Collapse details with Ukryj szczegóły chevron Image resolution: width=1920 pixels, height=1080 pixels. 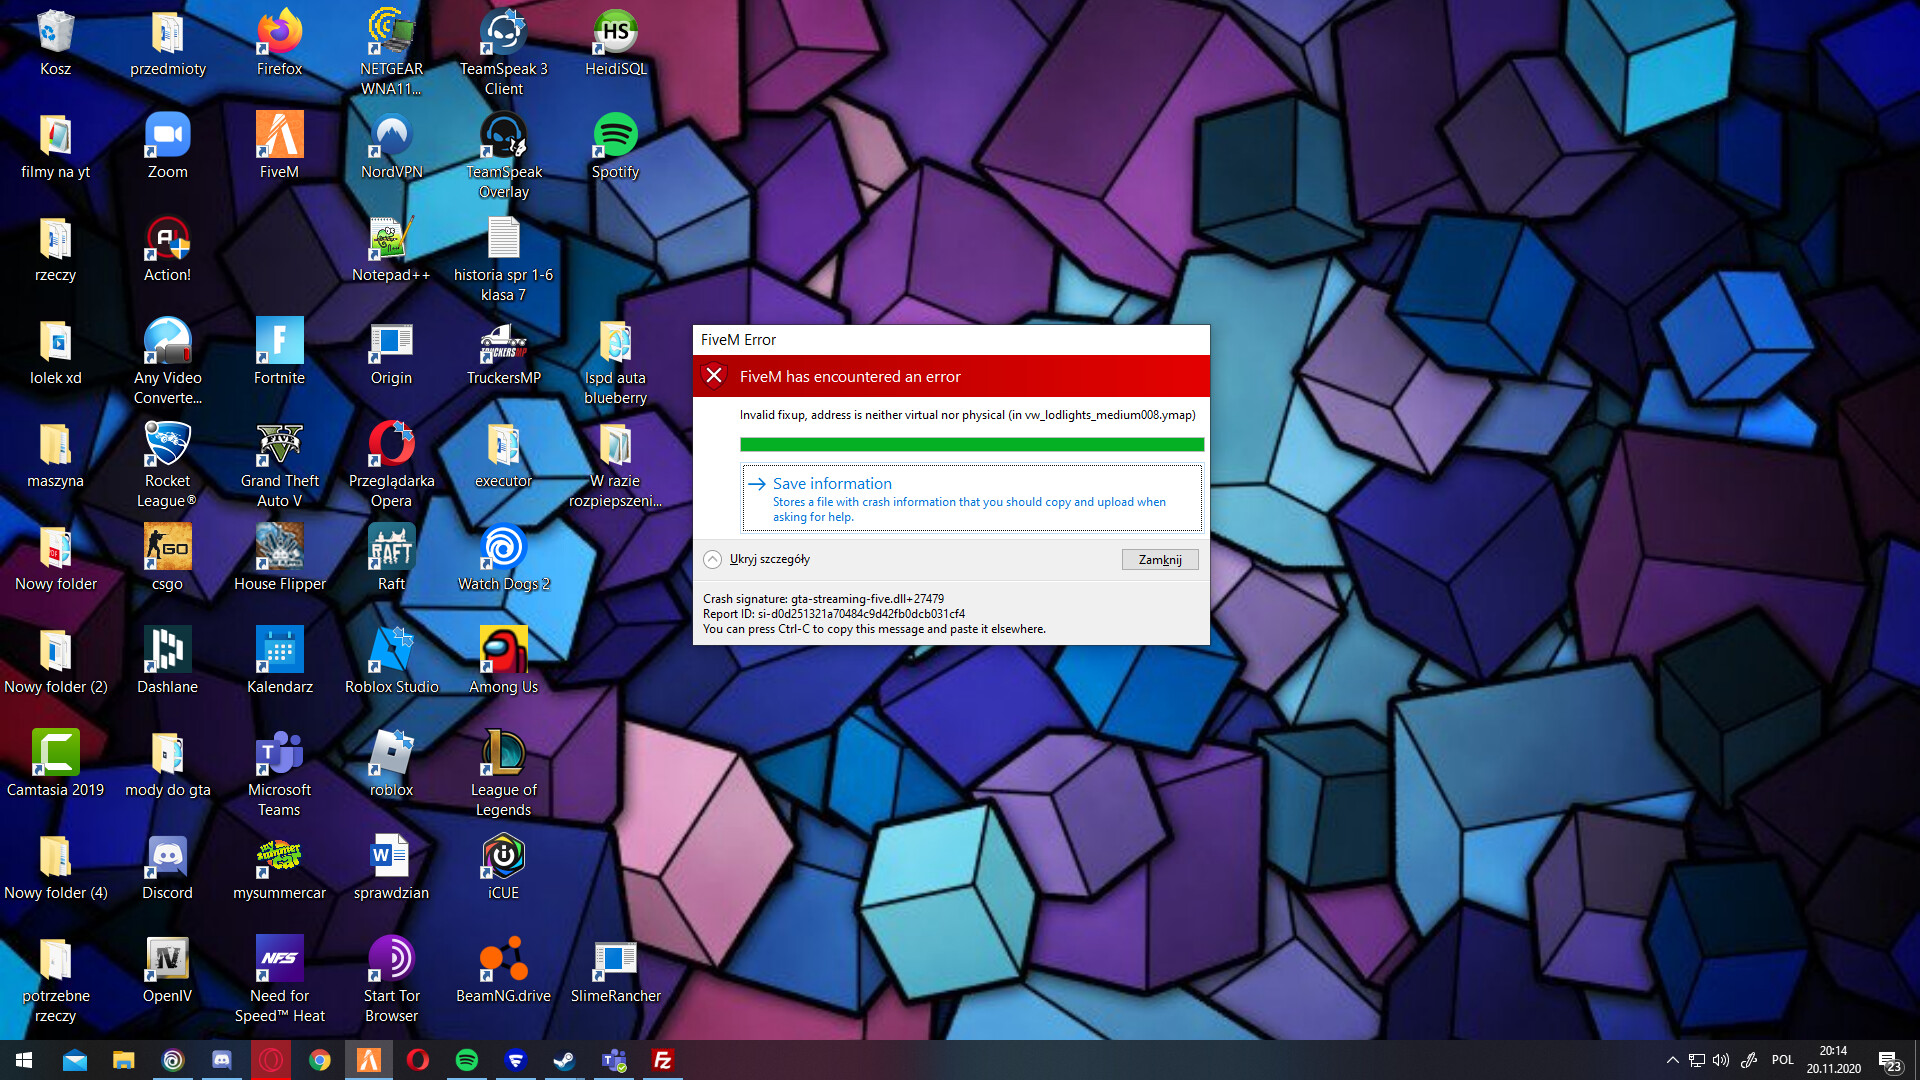[x=712, y=560]
